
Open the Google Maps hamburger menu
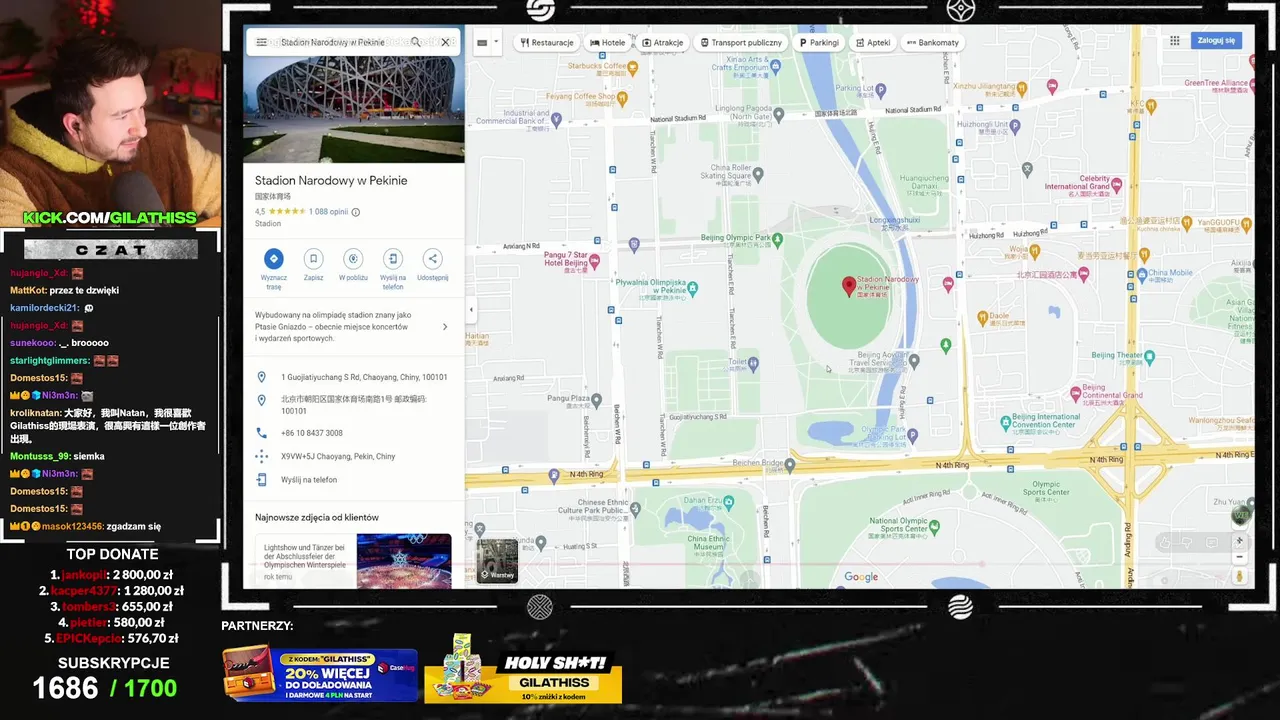tap(261, 43)
